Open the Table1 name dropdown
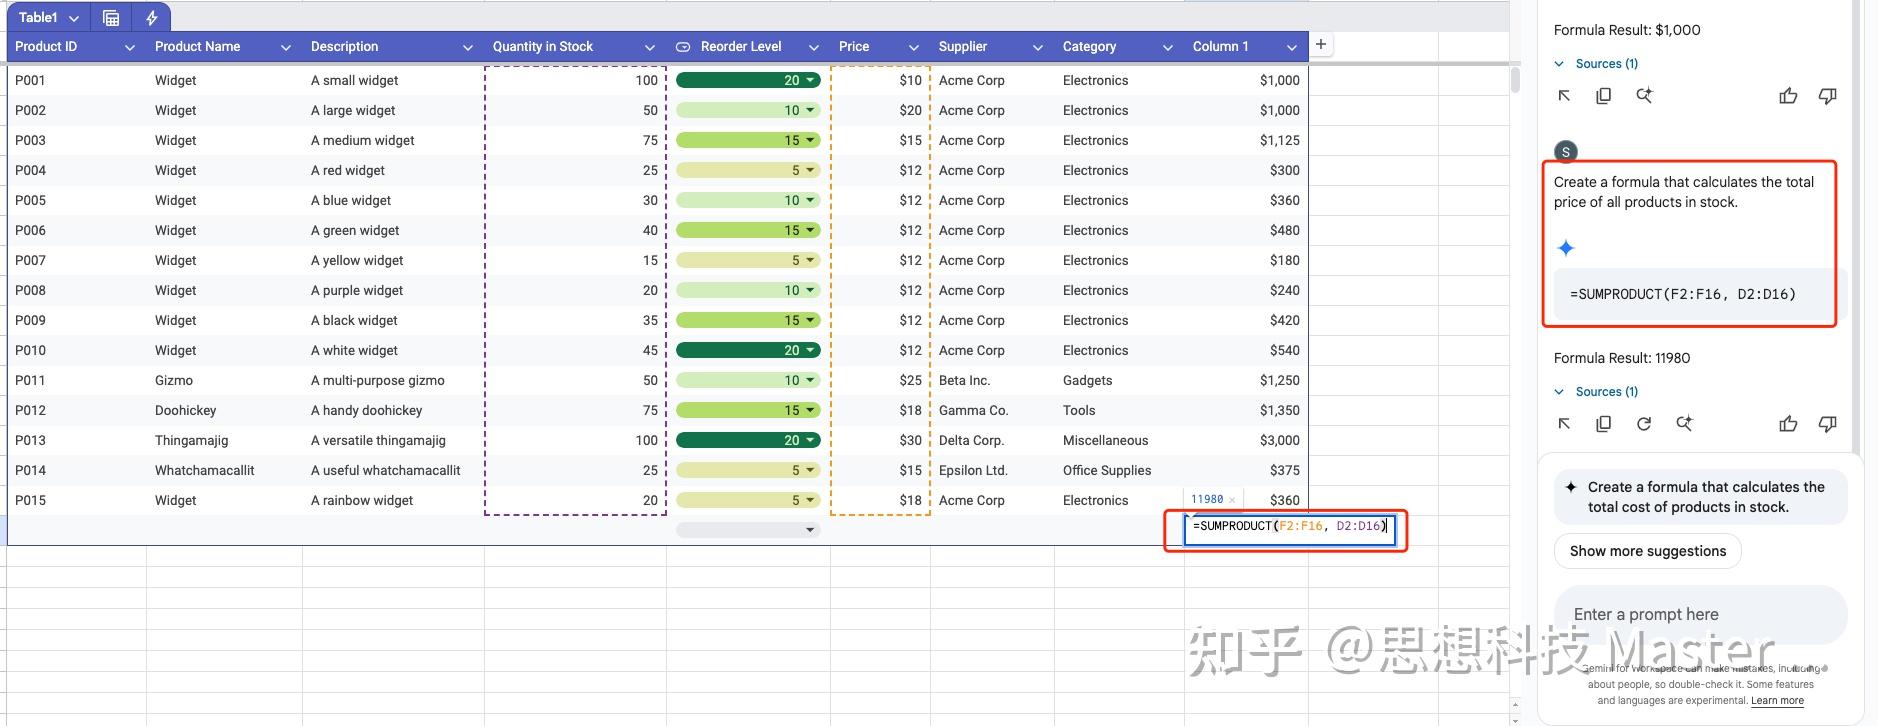This screenshot has width=1878, height=726. pos(74,18)
